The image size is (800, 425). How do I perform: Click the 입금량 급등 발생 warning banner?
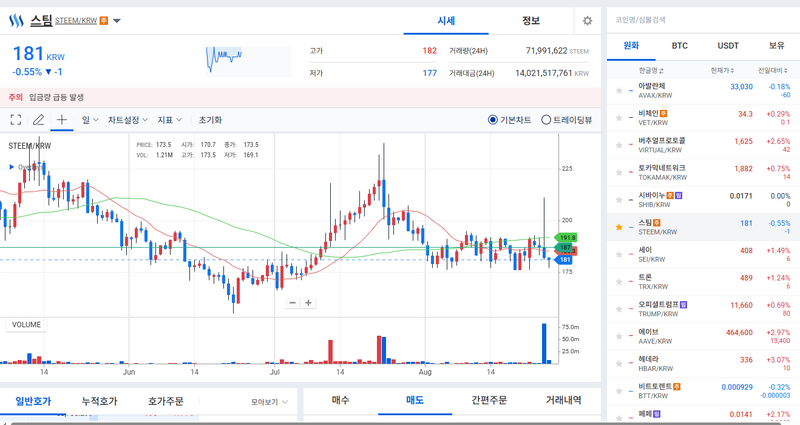(x=301, y=97)
